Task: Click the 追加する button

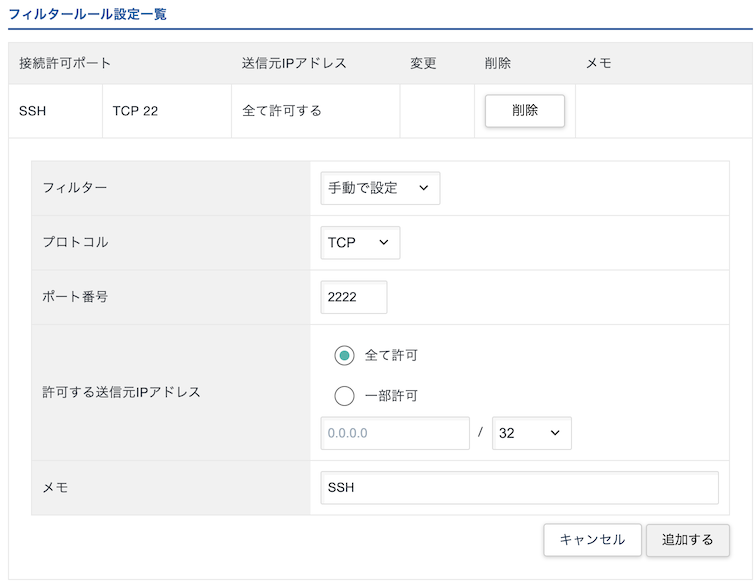Action: click(x=687, y=540)
